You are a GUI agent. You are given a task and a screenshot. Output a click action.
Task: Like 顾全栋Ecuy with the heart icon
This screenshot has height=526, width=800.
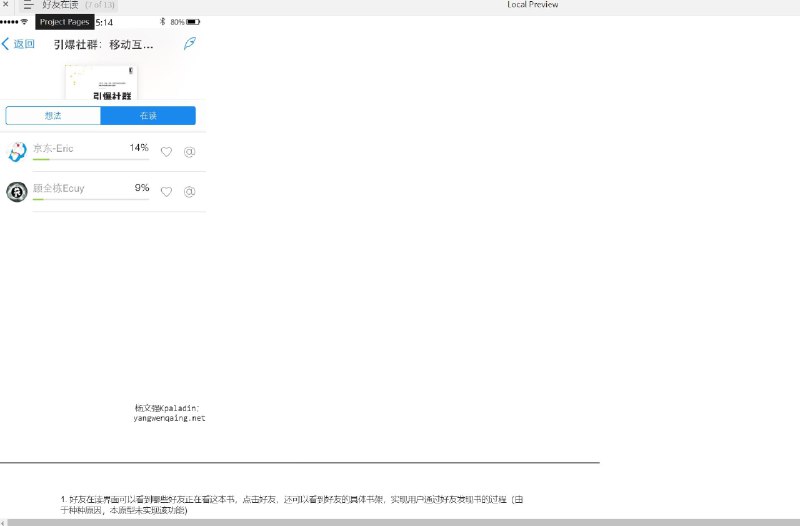point(166,192)
